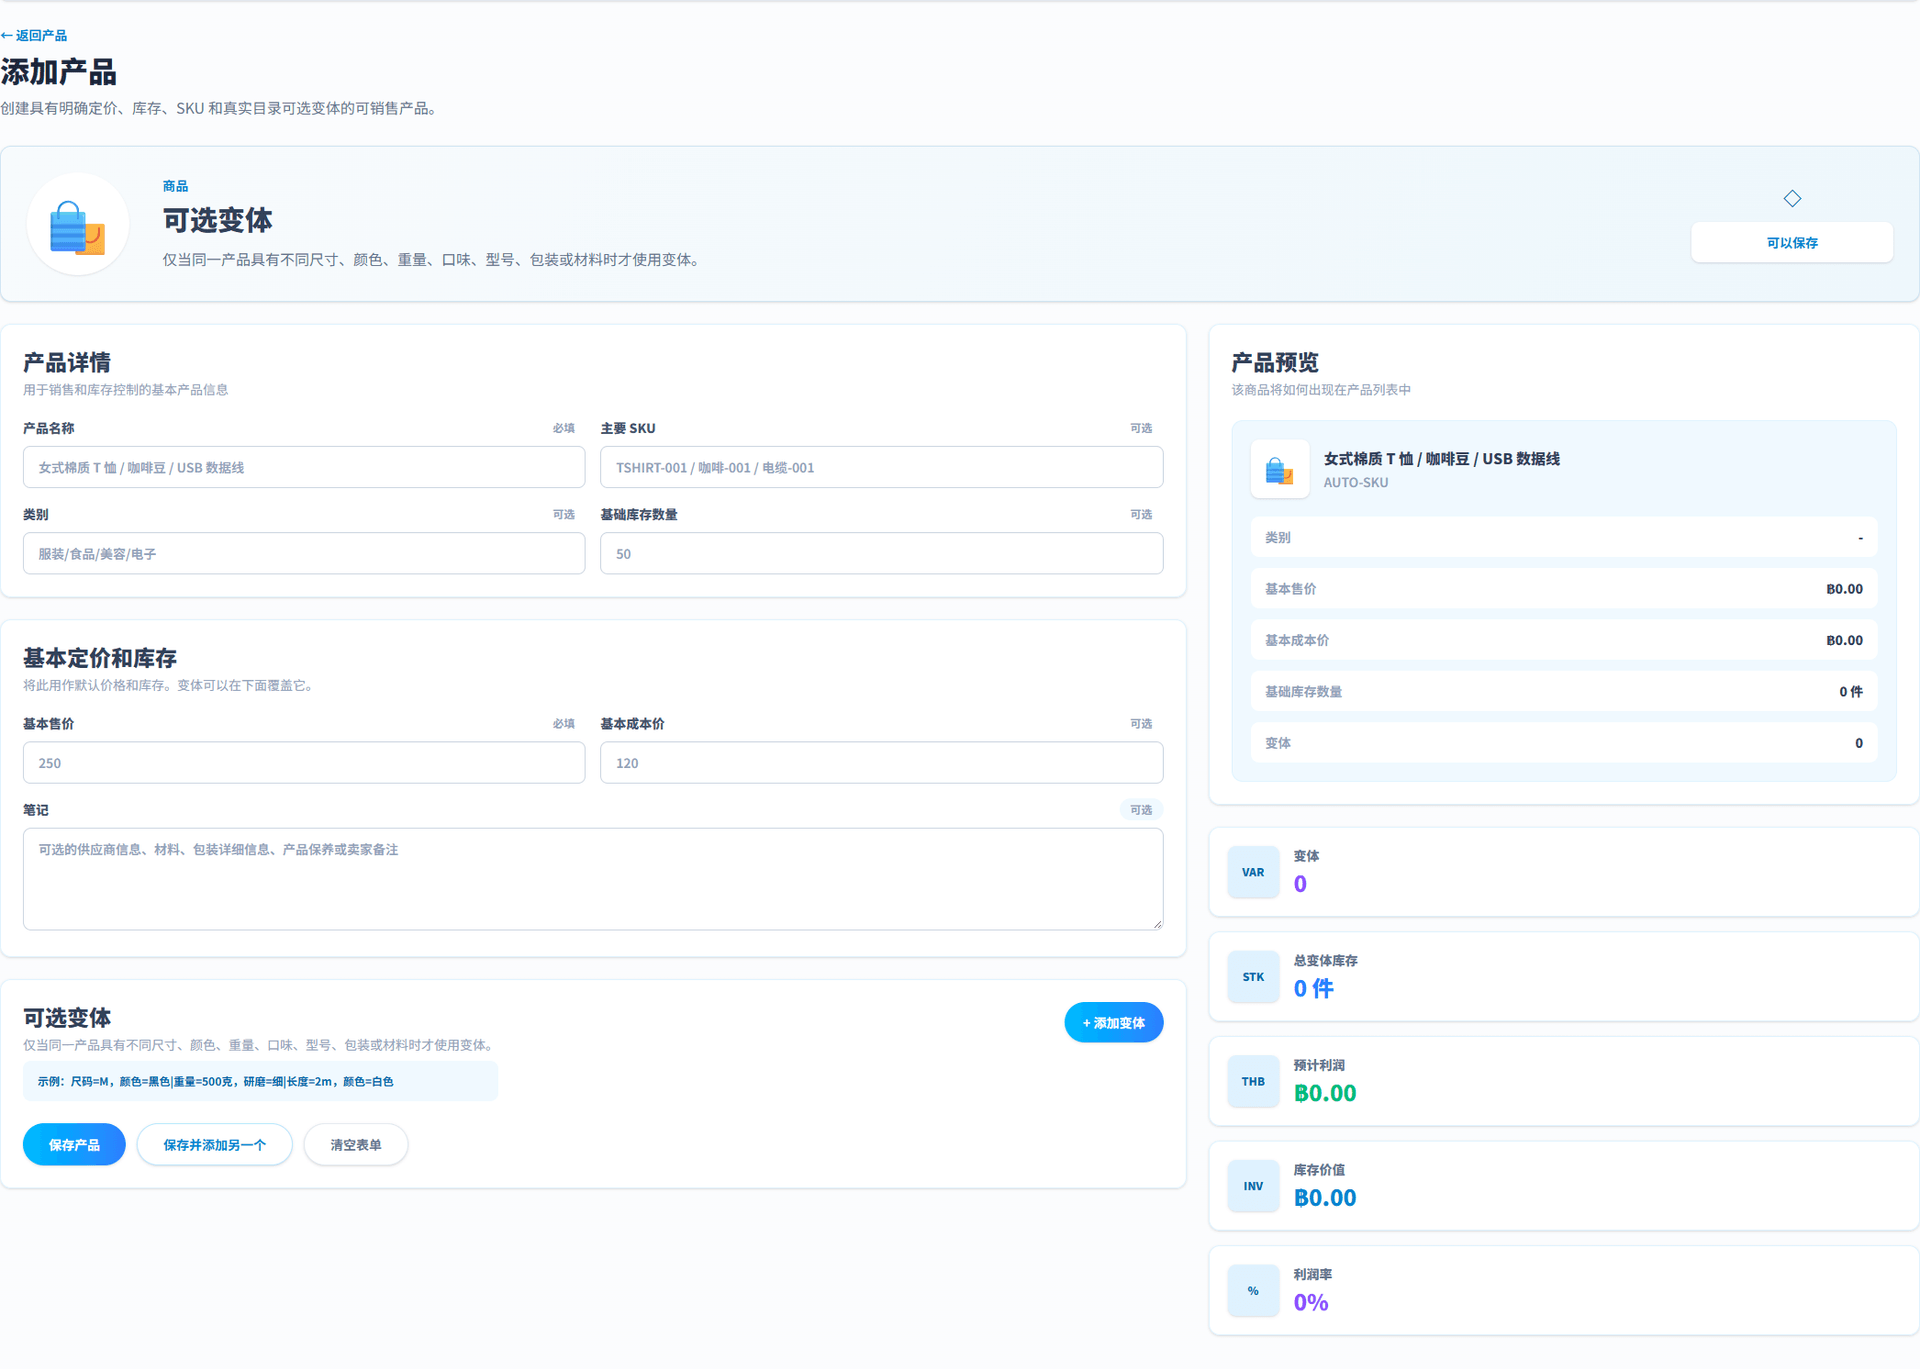Screen dimensions: 1920x1369
Task: Choose 保存并添加另一个 button
Action: (215, 1144)
